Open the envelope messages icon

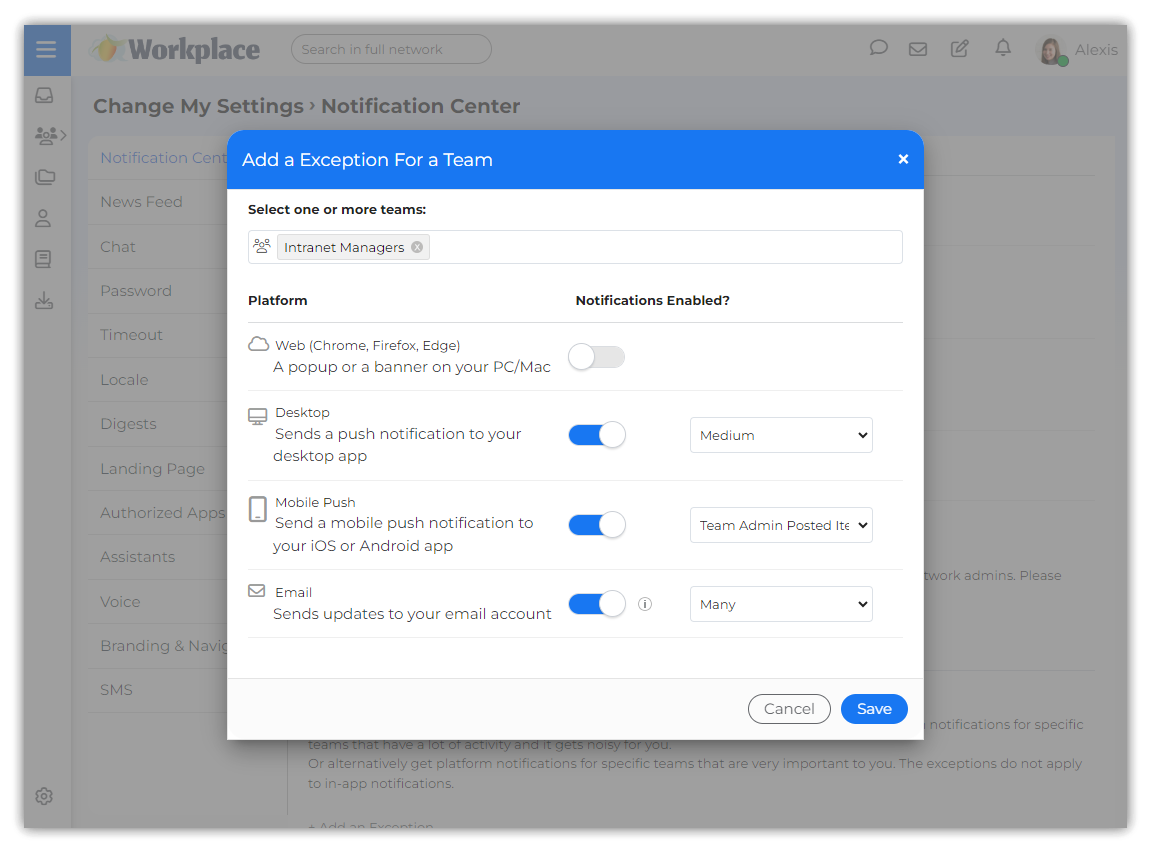tap(917, 49)
